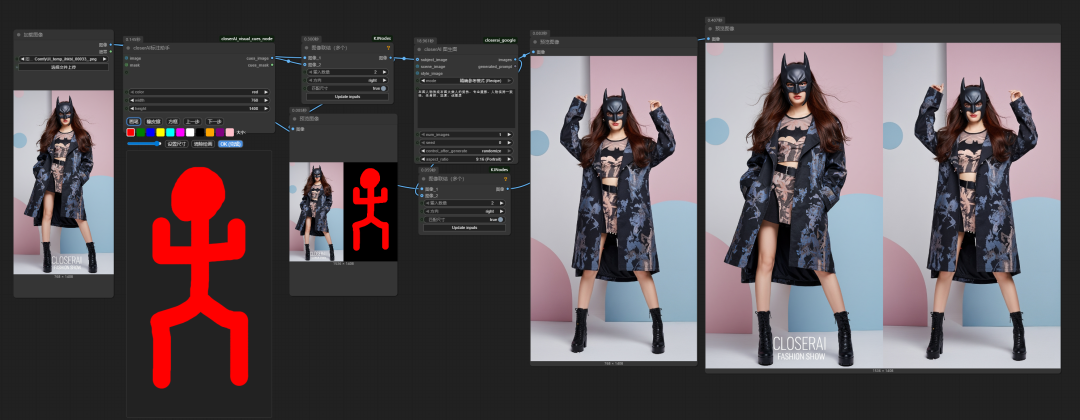Toggle the true switch on upper 图像联结 node

click(383, 88)
